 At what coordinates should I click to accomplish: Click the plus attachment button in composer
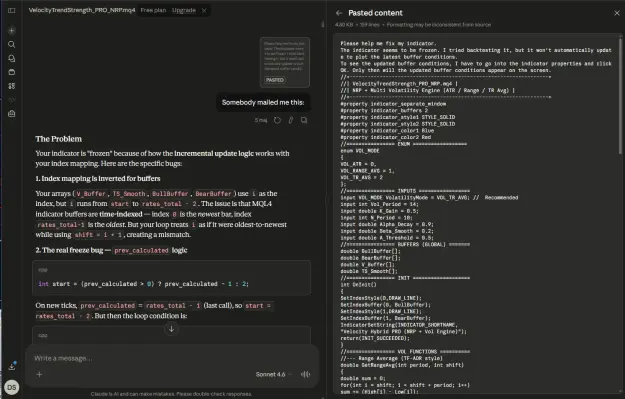[39, 374]
